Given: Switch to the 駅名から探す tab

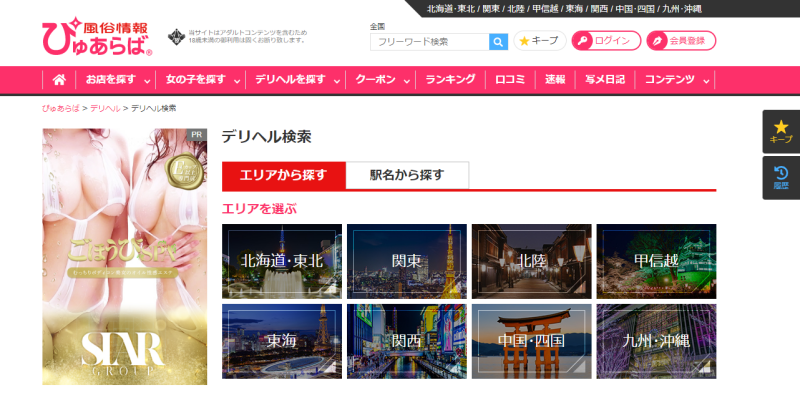Looking at the screenshot, I should pyautogui.click(x=407, y=175).
